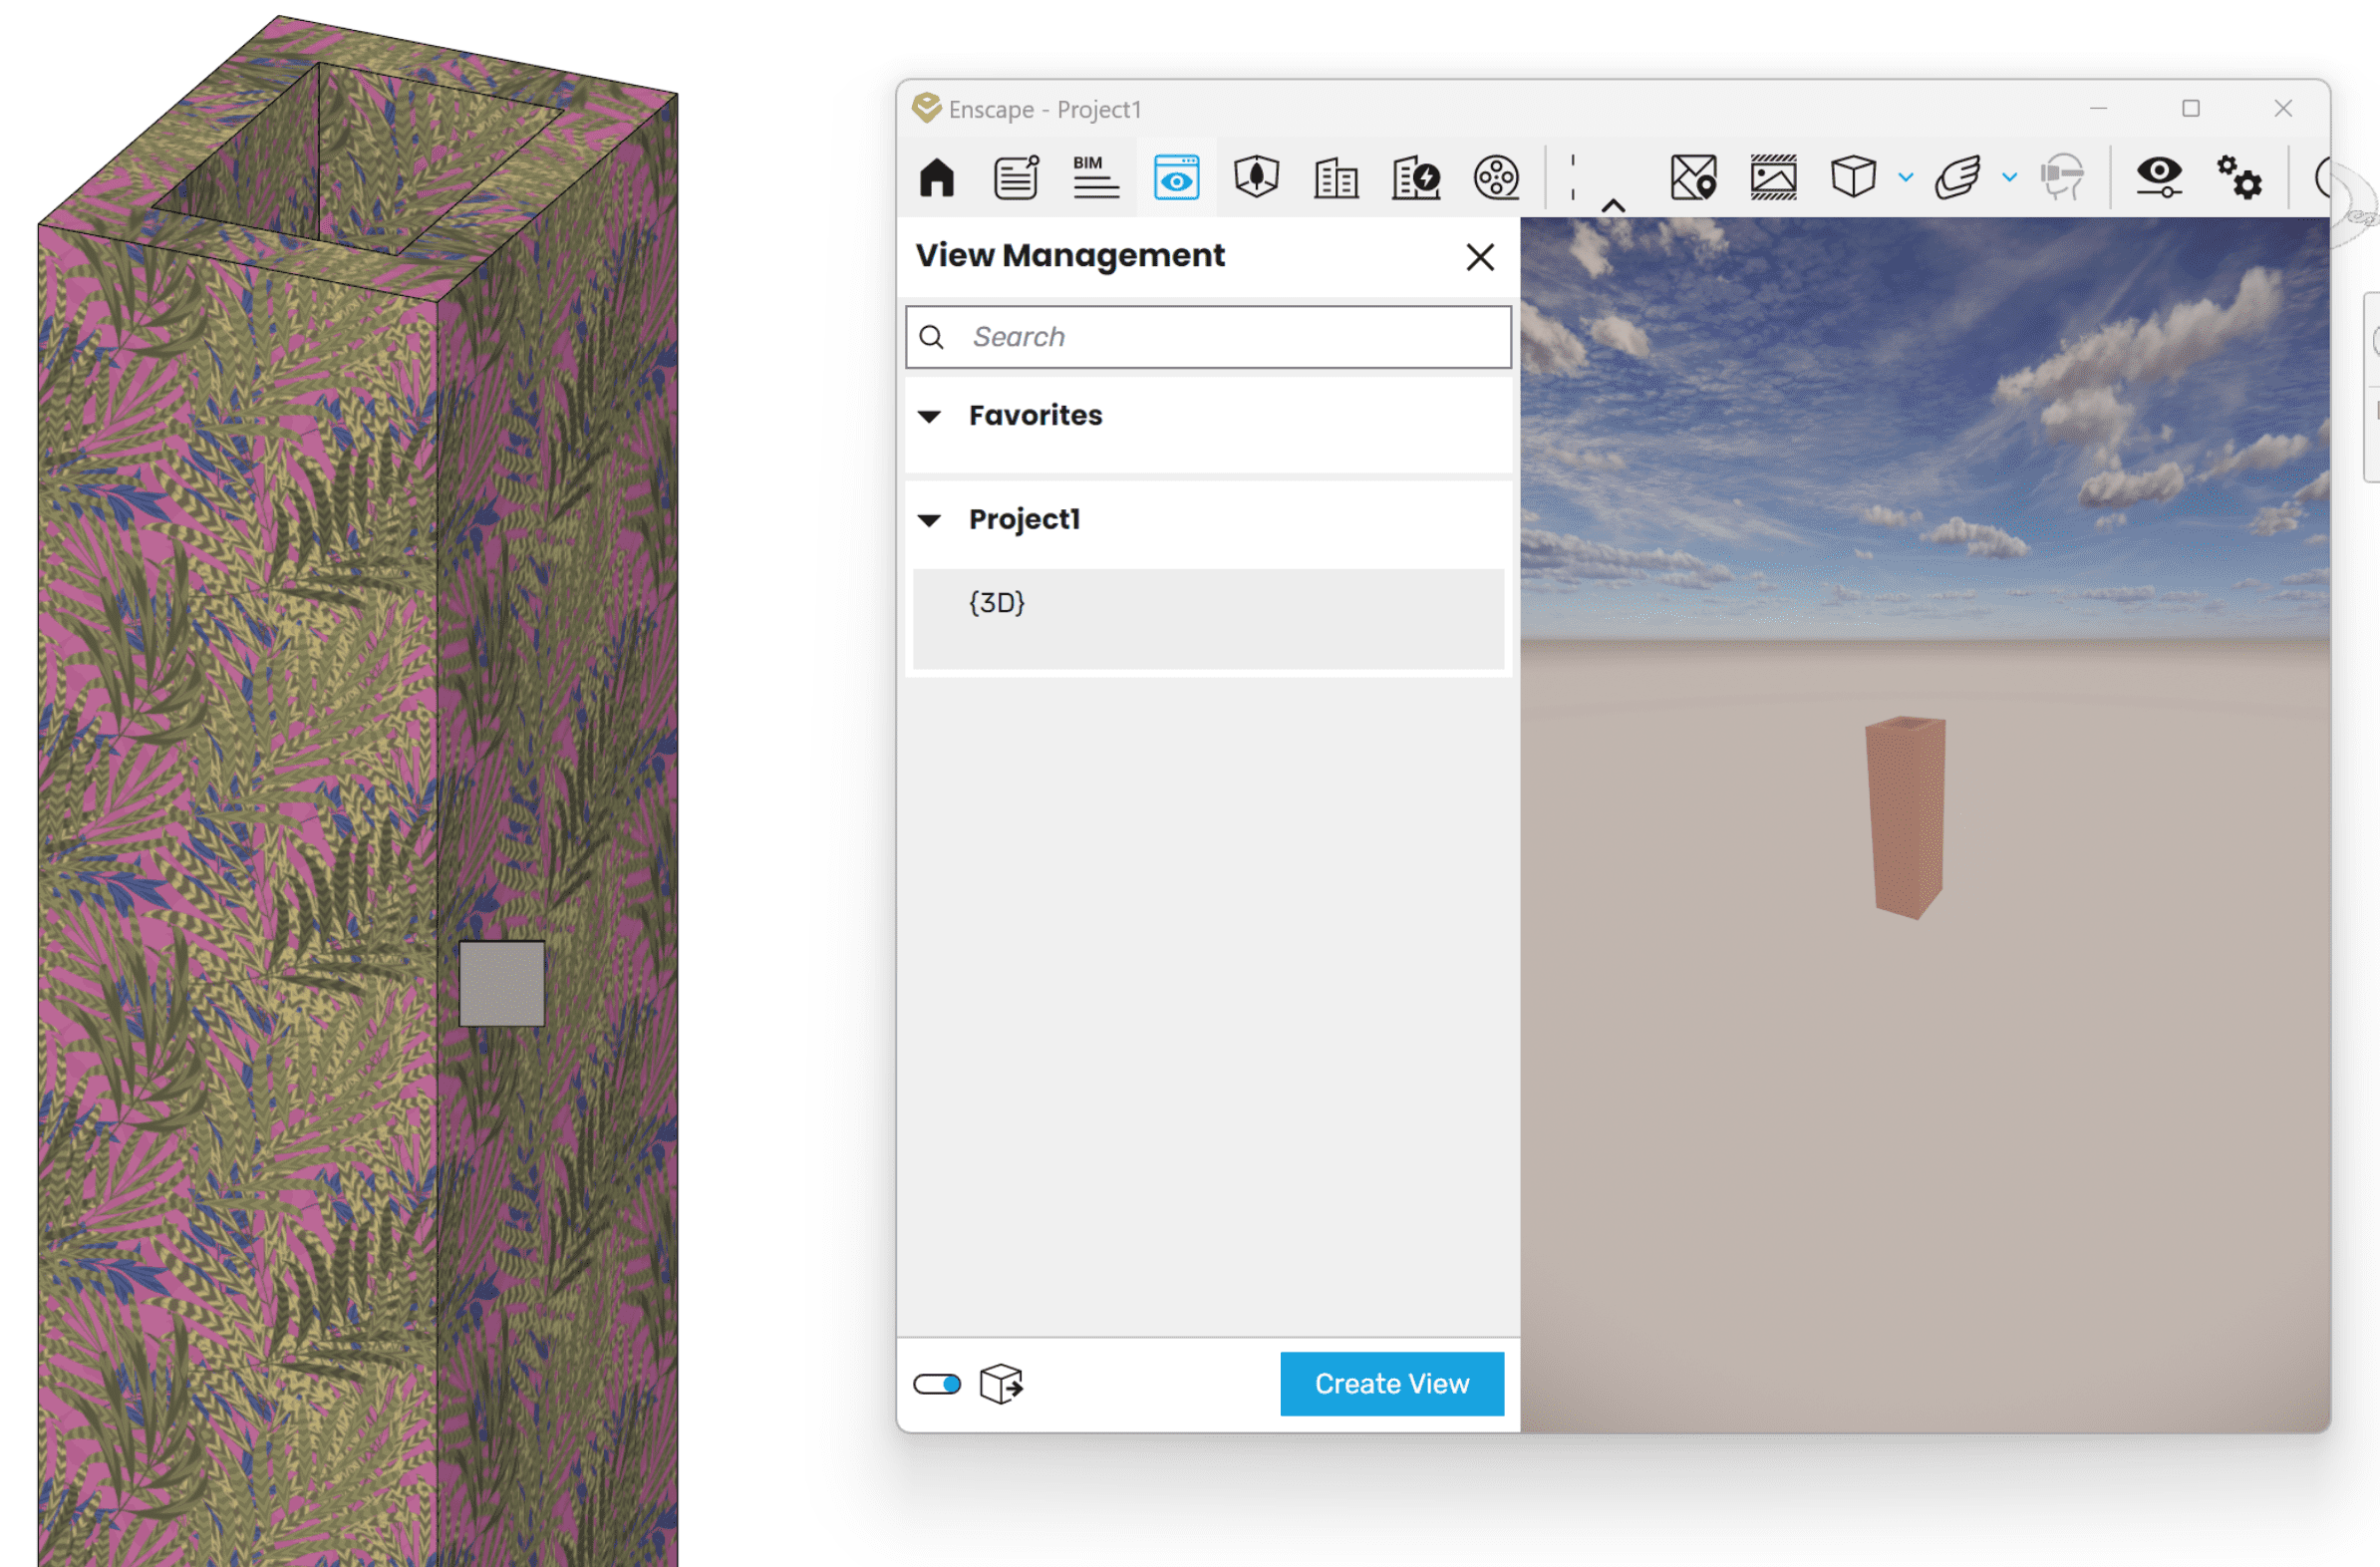
Task: Close the View Management panel
Action: tap(1480, 257)
